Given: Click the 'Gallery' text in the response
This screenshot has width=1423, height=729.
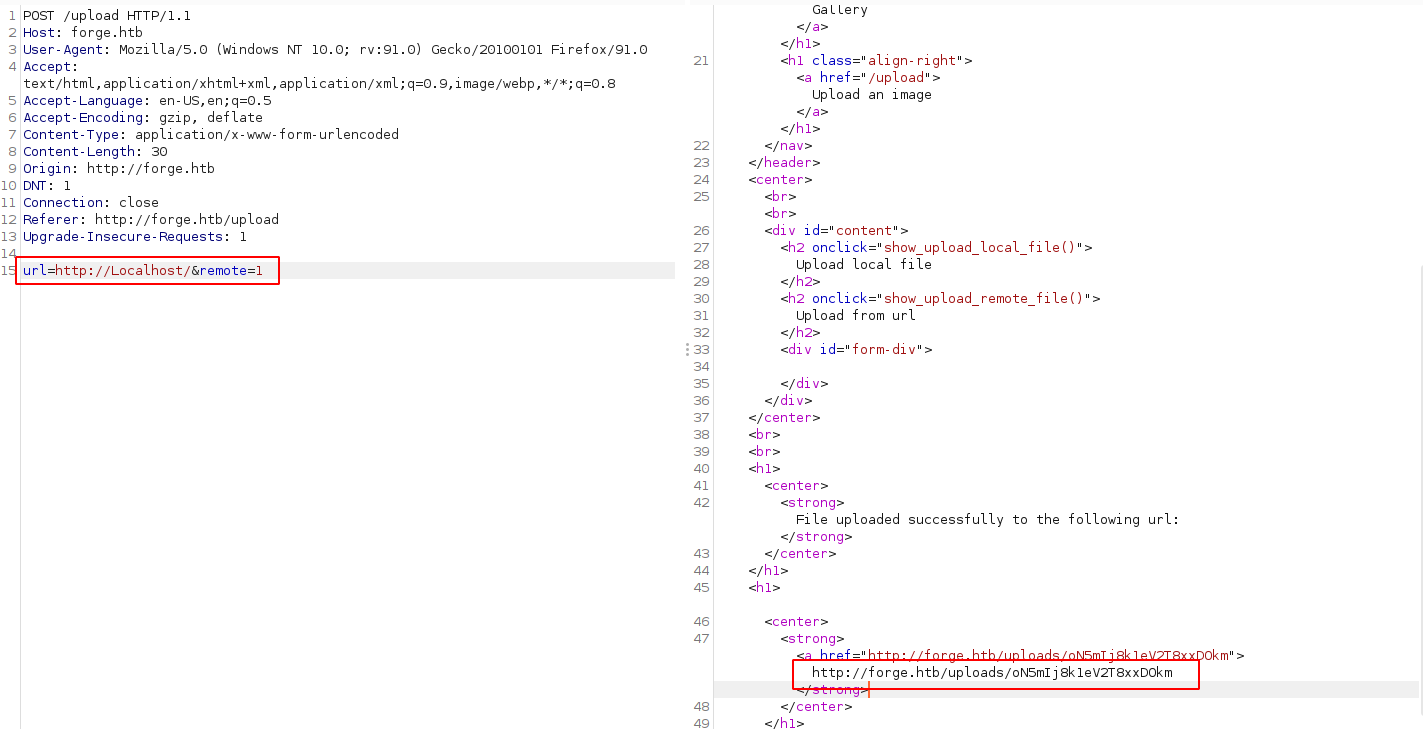Looking at the screenshot, I should [840, 10].
